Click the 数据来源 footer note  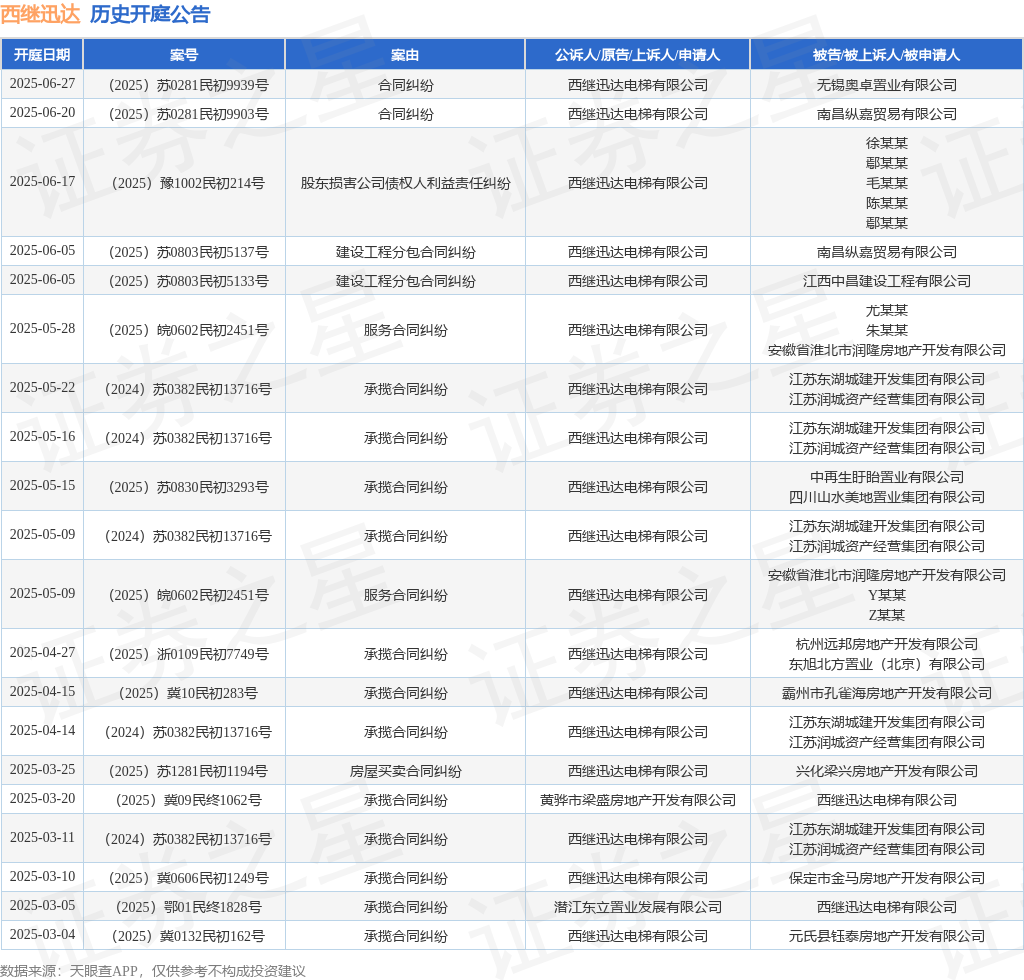coord(153,971)
